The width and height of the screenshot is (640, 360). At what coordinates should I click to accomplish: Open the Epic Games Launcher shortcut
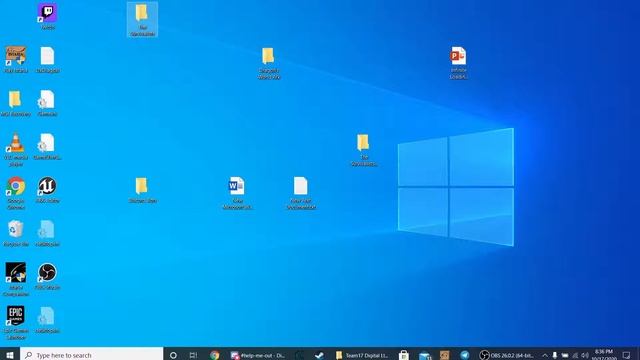[16, 322]
